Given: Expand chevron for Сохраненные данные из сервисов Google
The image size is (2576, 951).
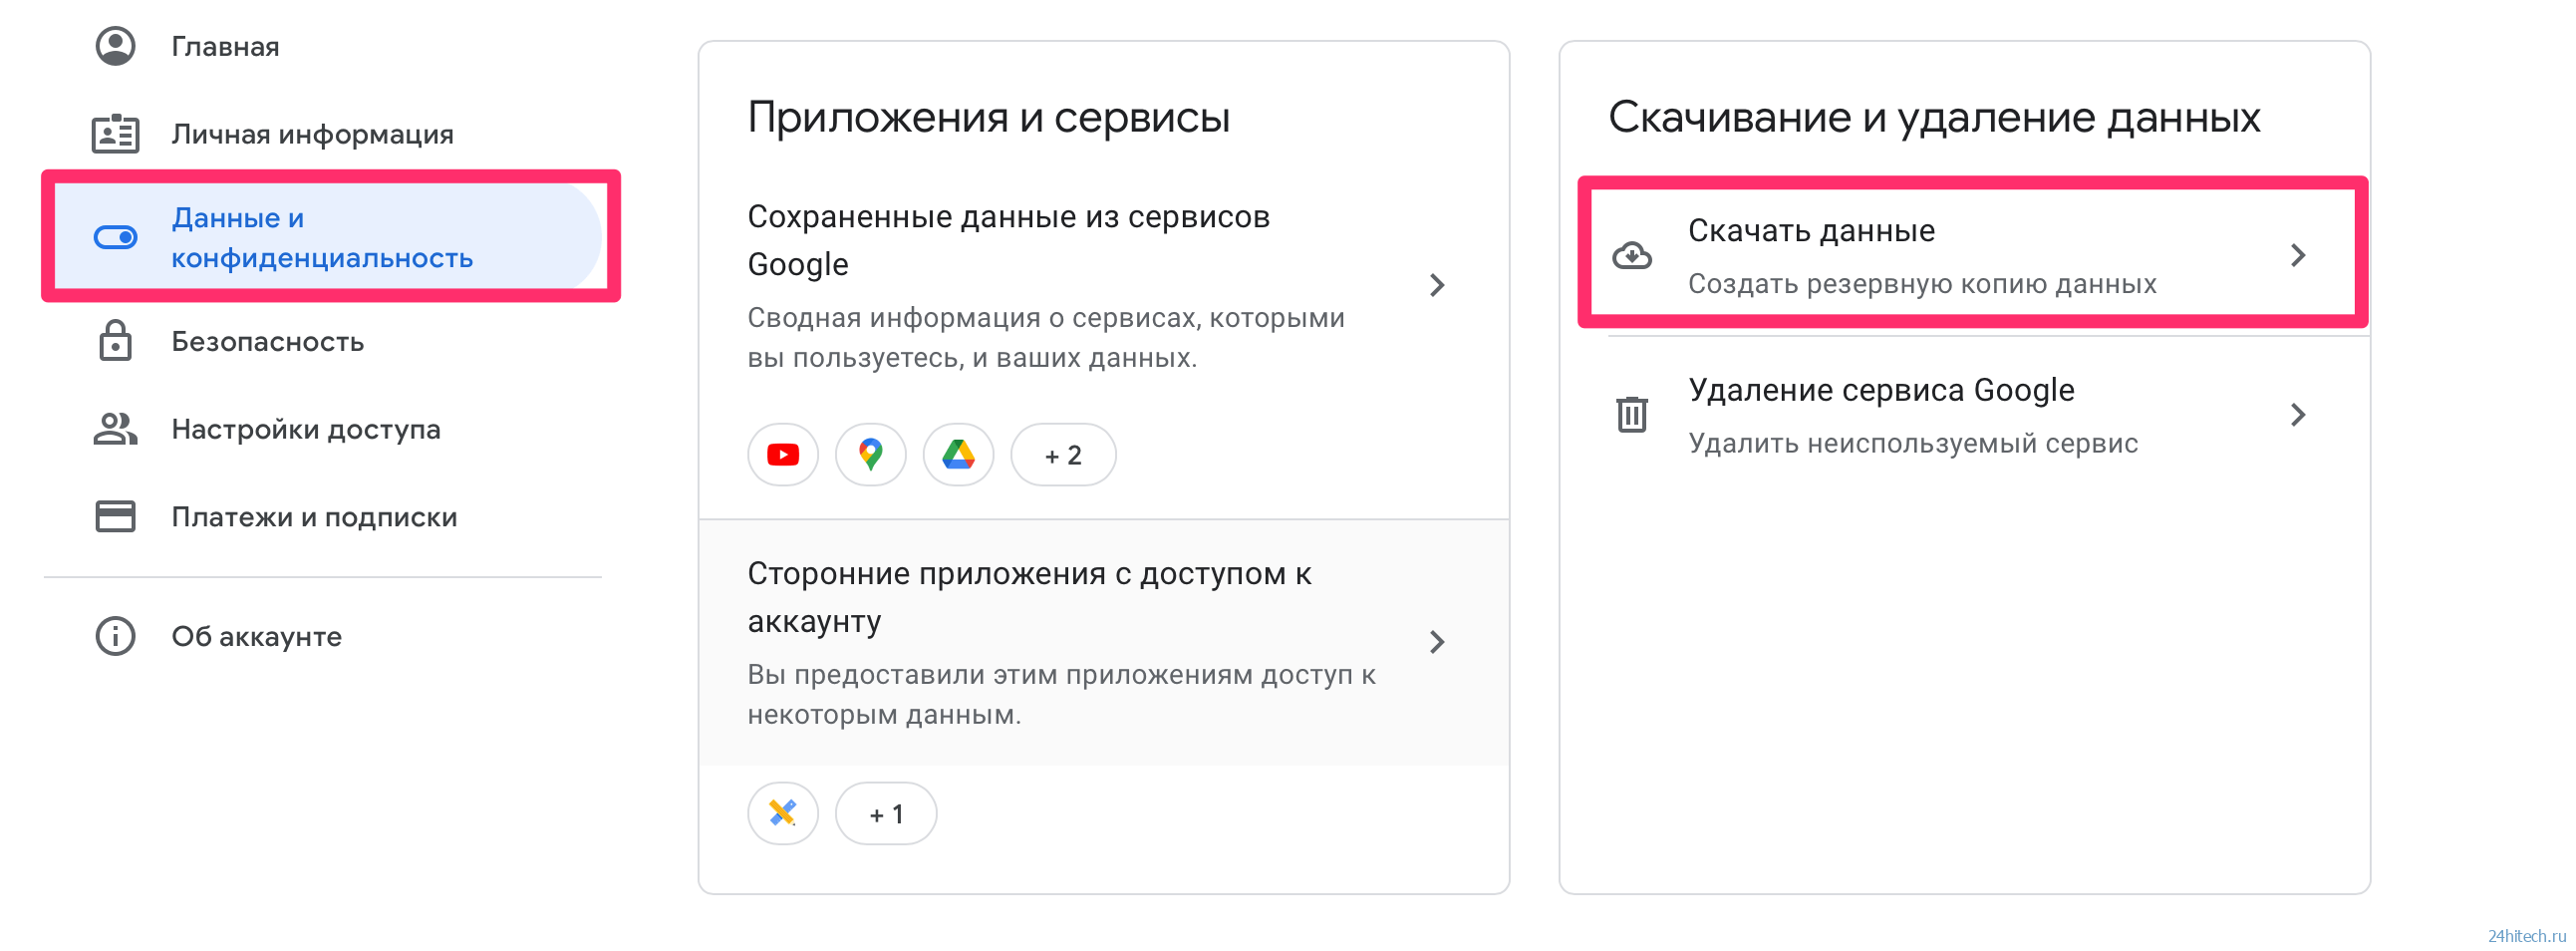Looking at the screenshot, I should tap(1437, 285).
